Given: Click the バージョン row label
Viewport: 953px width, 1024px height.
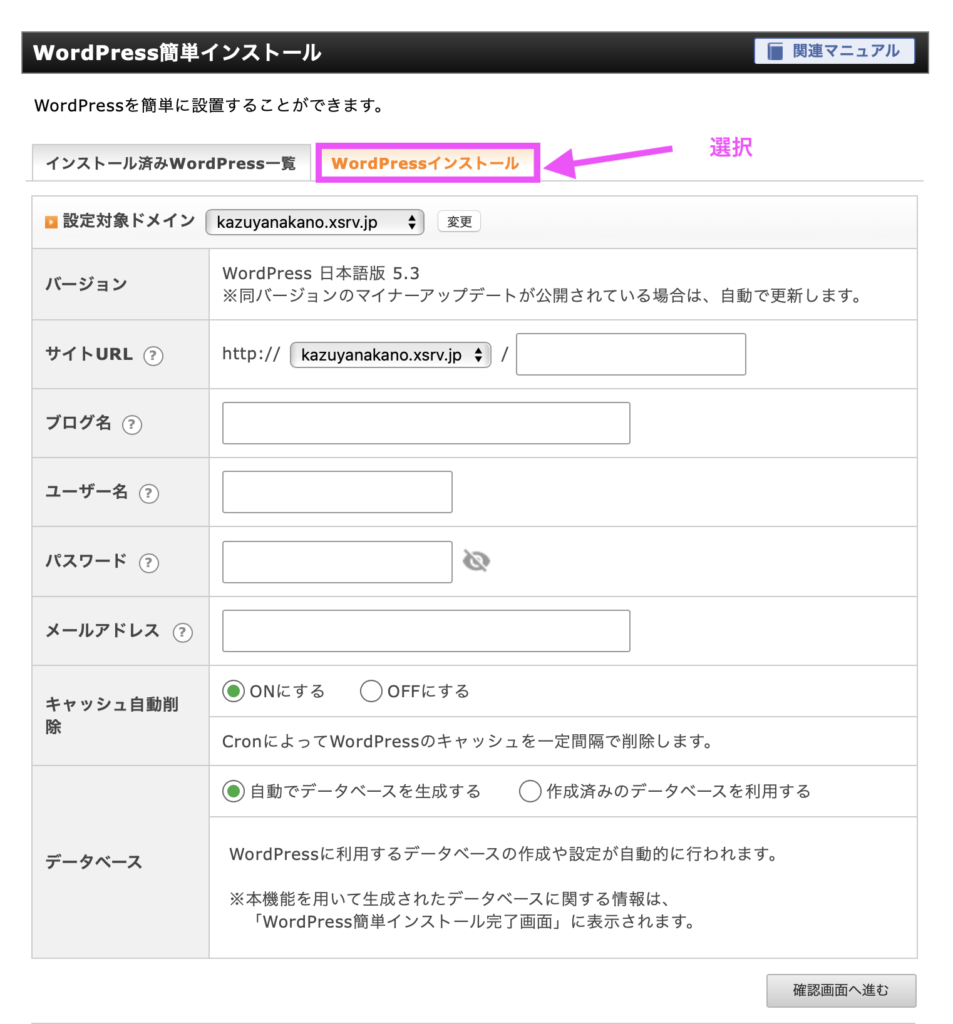Looking at the screenshot, I should pos(86,284).
